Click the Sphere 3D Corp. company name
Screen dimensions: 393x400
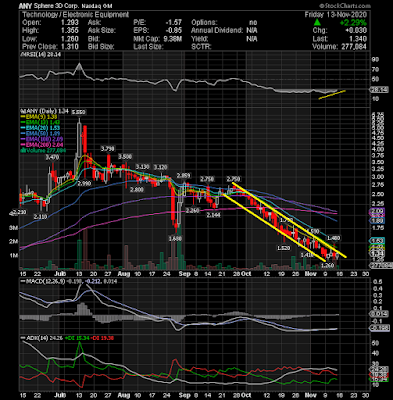(56, 6)
